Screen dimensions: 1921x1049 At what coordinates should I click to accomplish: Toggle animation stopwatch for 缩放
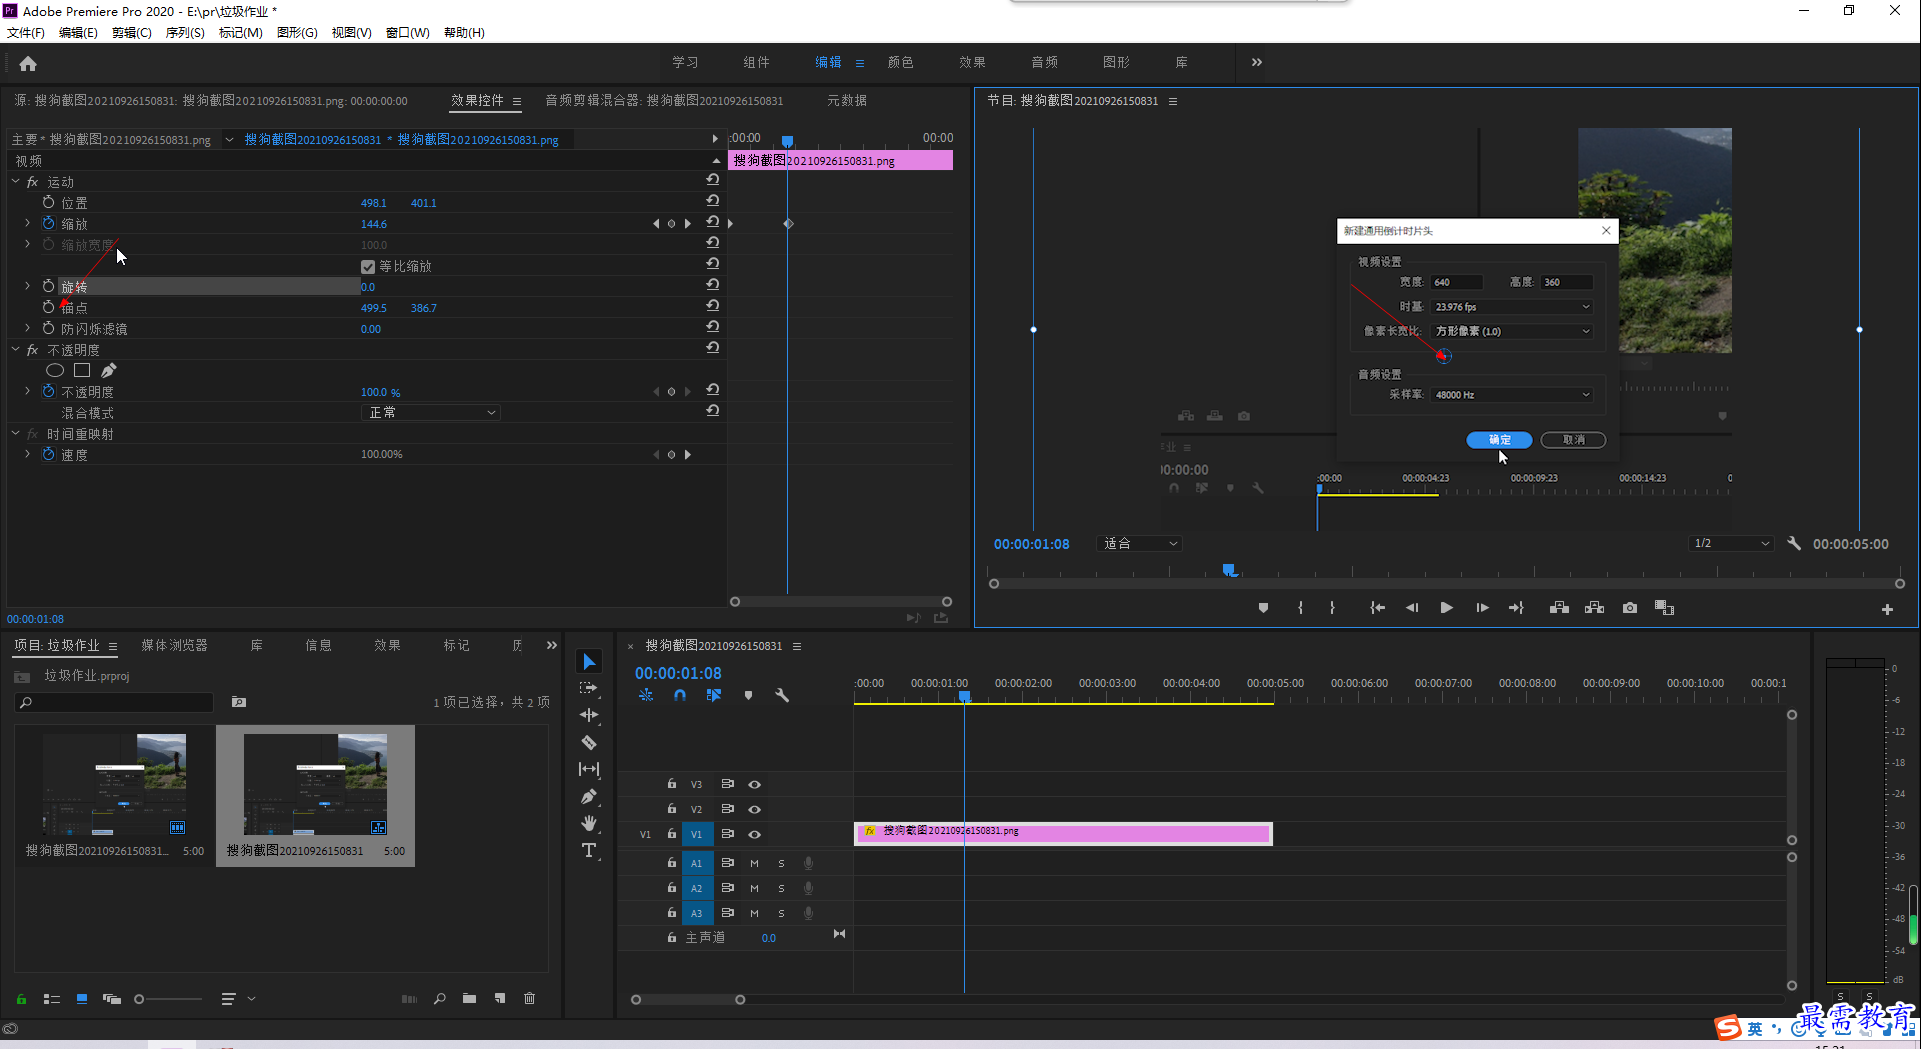[48, 223]
